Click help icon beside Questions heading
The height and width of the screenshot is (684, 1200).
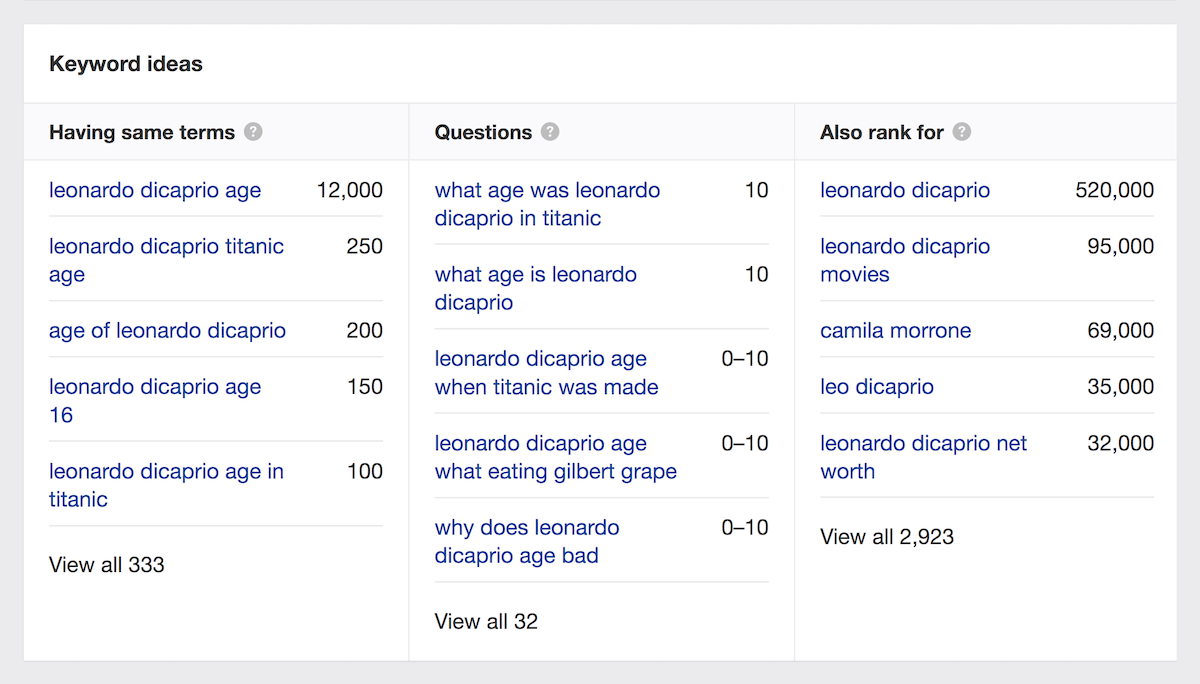(550, 132)
